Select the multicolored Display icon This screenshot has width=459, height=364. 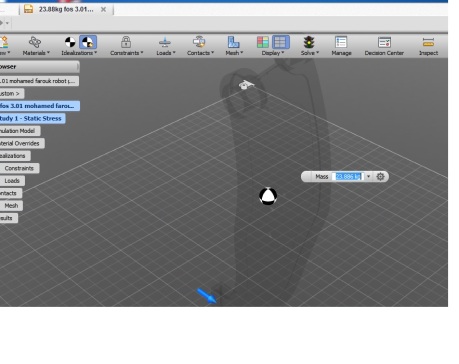263,42
